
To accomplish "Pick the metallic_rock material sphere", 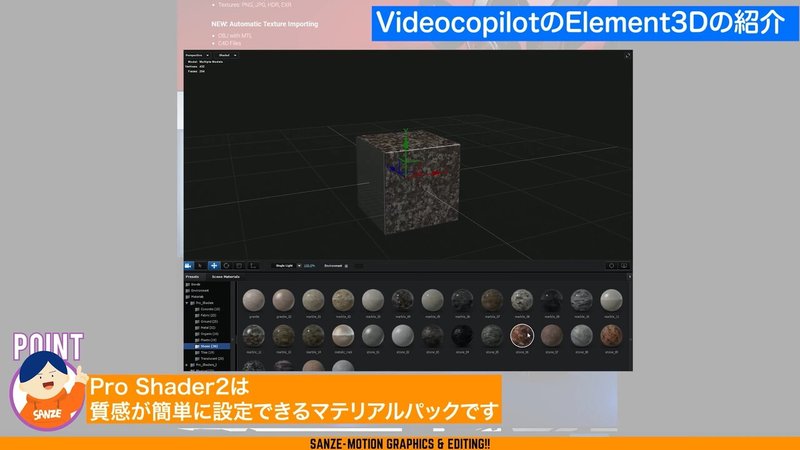I will pos(343,336).
